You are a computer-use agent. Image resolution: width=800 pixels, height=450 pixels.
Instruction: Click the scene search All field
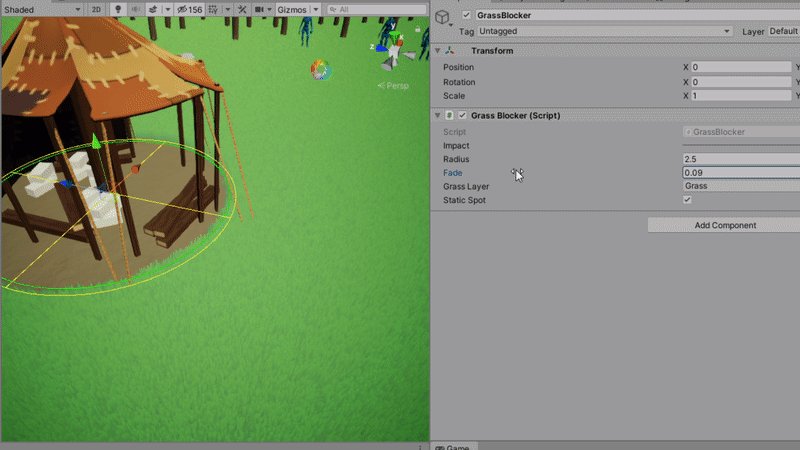pos(377,9)
